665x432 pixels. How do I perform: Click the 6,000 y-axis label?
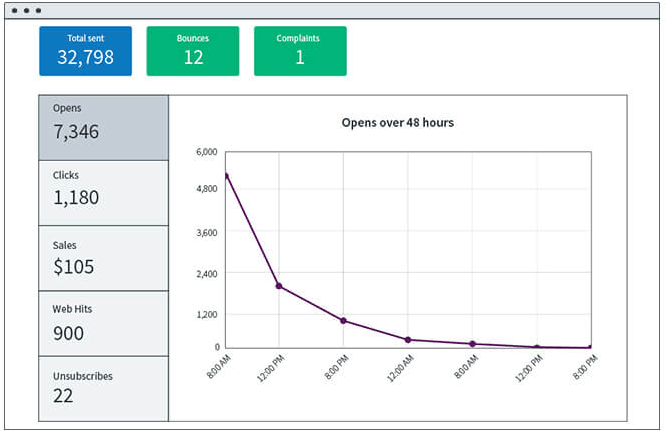tap(207, 152)
